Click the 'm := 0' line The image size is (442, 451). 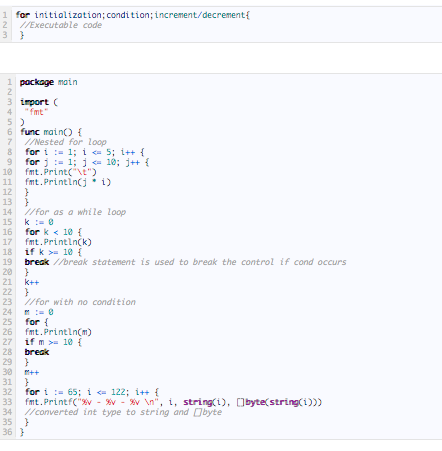[39, 312]
